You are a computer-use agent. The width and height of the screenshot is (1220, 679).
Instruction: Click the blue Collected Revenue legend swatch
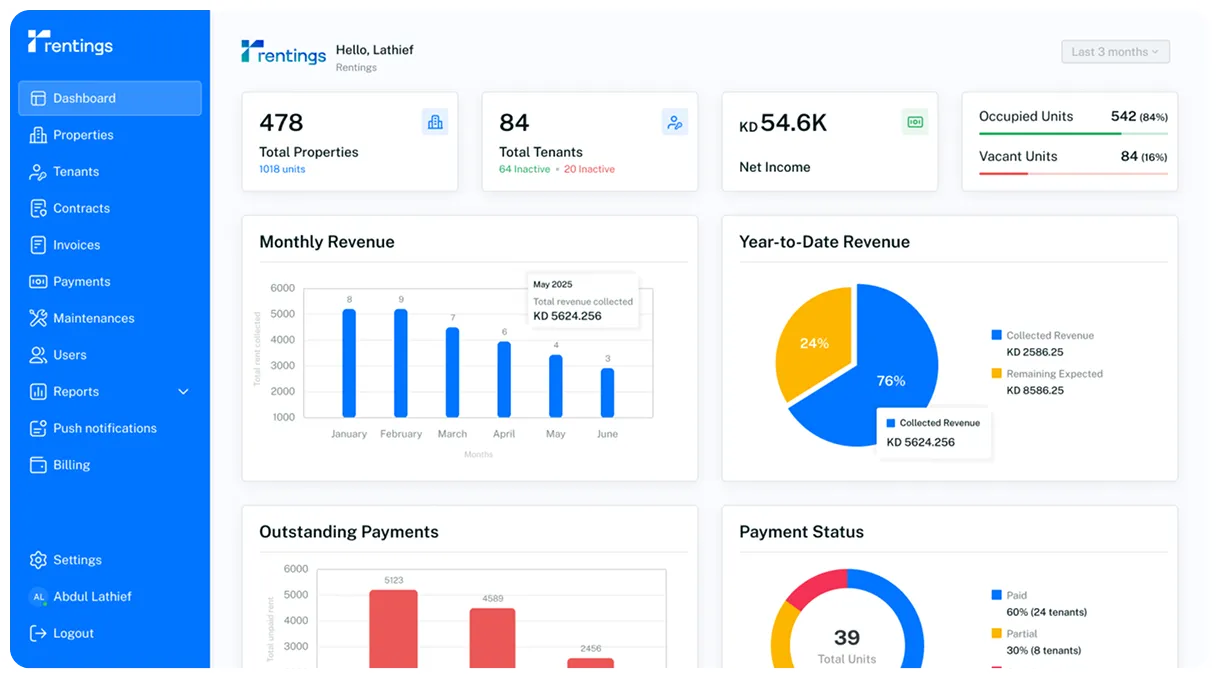pos(996,336)
